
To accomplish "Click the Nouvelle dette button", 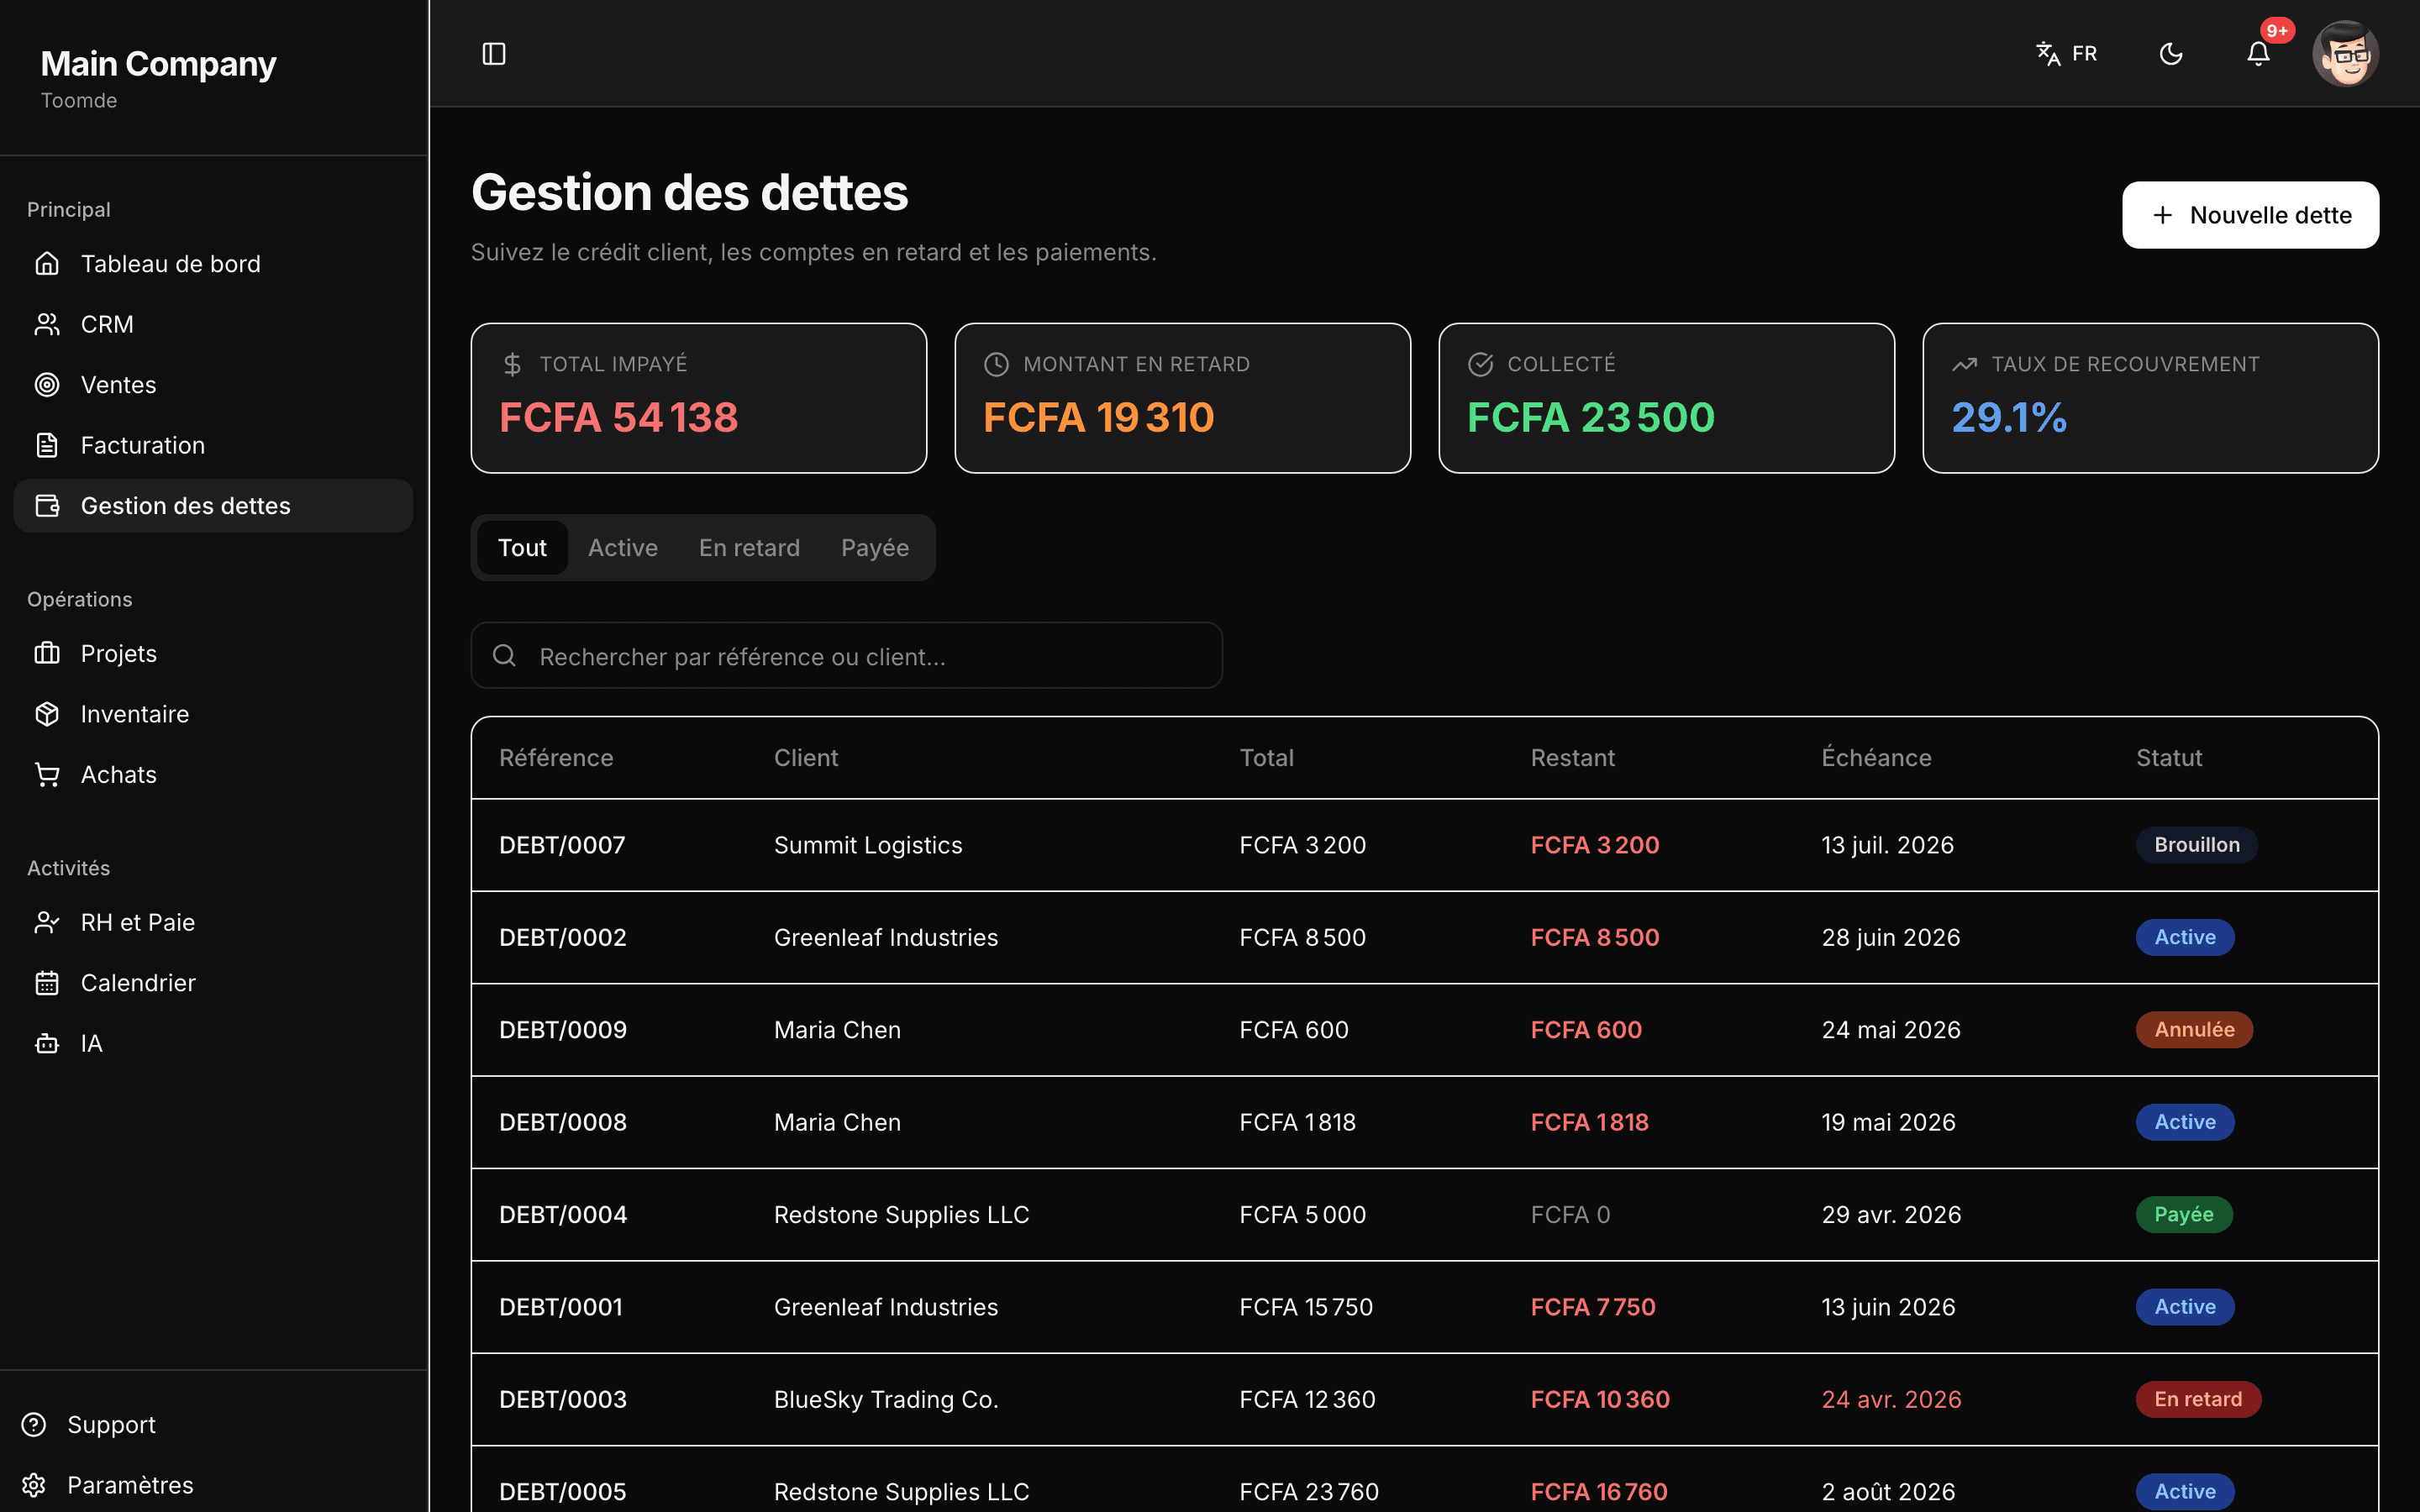I will [x=2250, y=215].
